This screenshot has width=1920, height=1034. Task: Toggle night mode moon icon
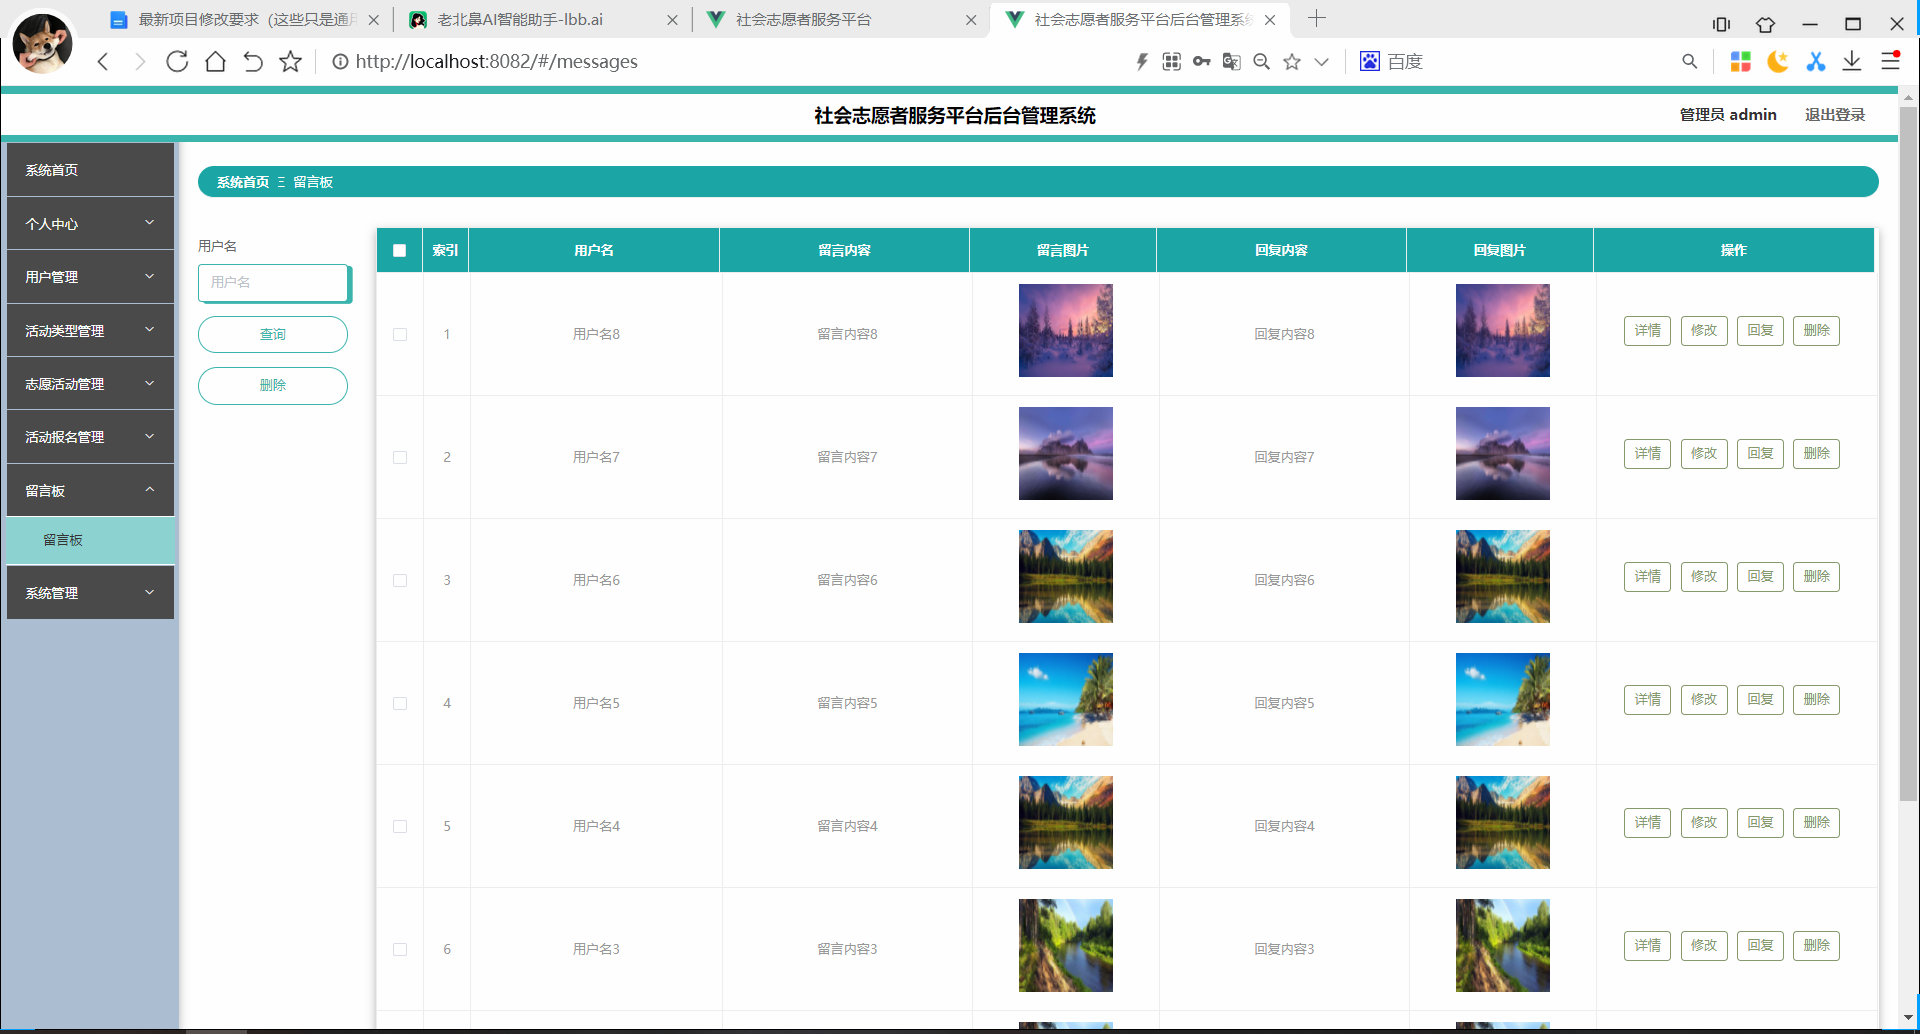pyautogui.click(x=1778, y=62)
